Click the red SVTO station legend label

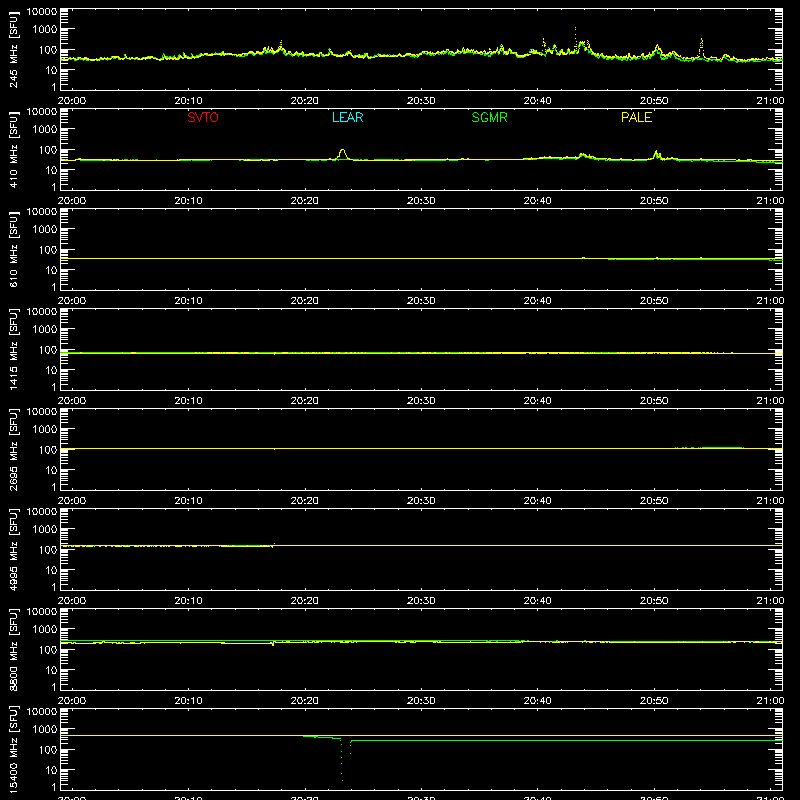tap(203, 117)
